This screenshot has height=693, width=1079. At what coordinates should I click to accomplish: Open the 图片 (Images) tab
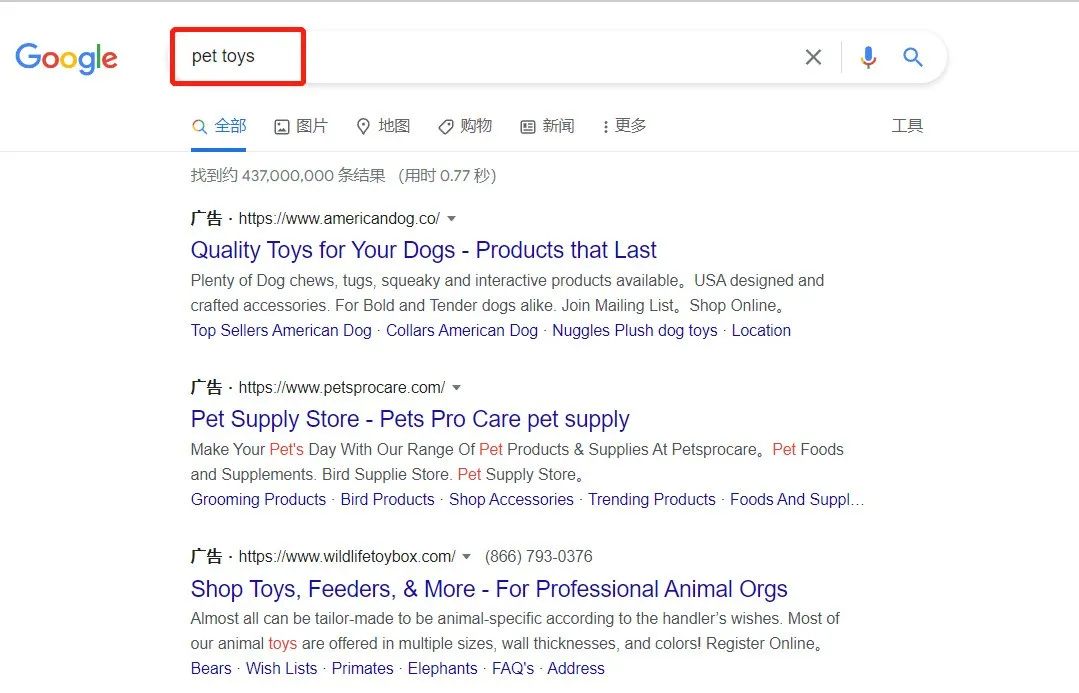point(301,126)
